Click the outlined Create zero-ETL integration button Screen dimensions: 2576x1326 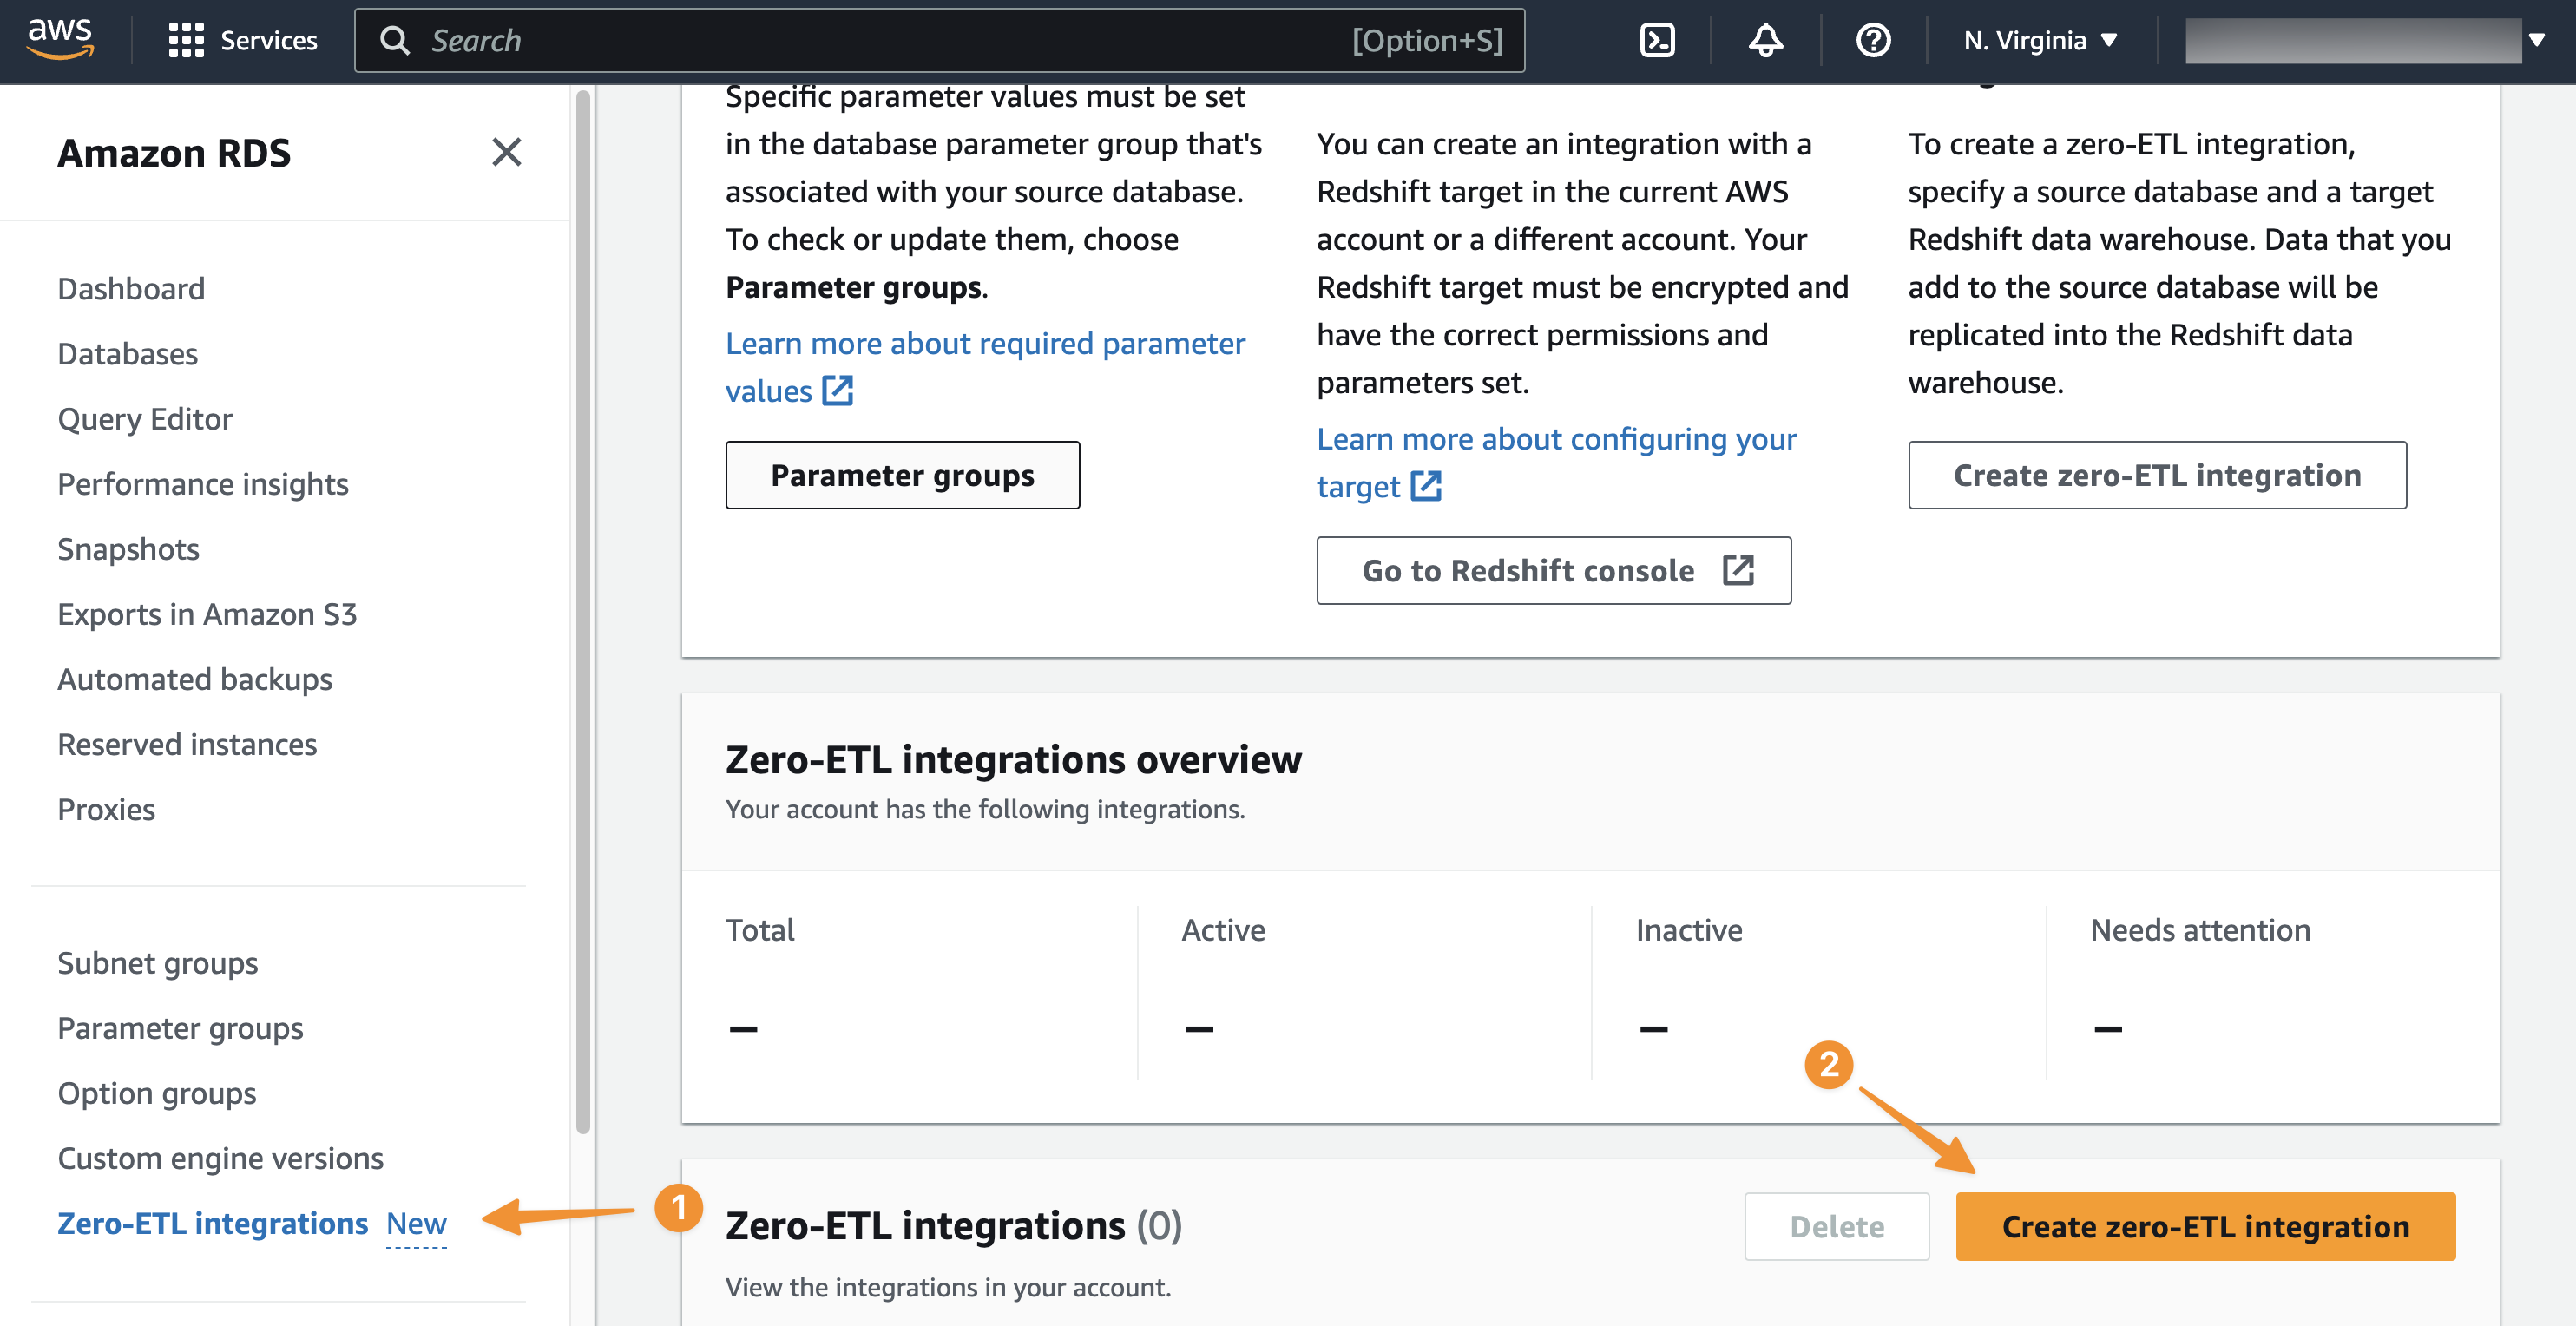tap(2156, 475)
